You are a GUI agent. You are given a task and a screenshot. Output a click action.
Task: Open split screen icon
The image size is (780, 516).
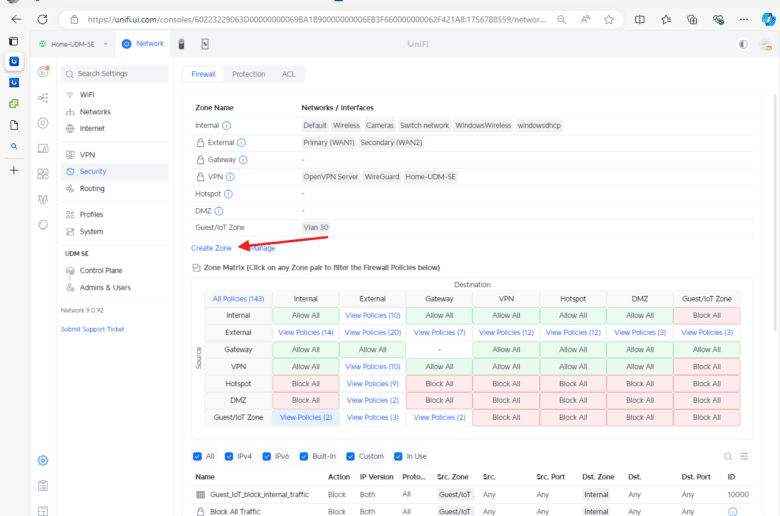pos(640,19)
